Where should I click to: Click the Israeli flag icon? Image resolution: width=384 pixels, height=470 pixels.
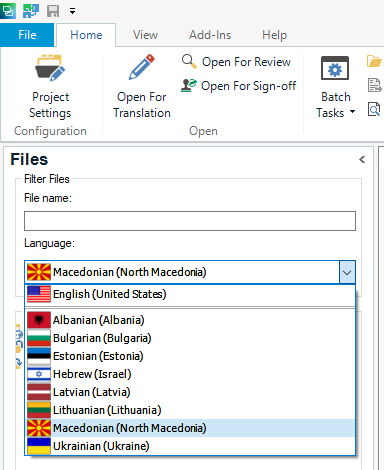(x=39, y=374)
